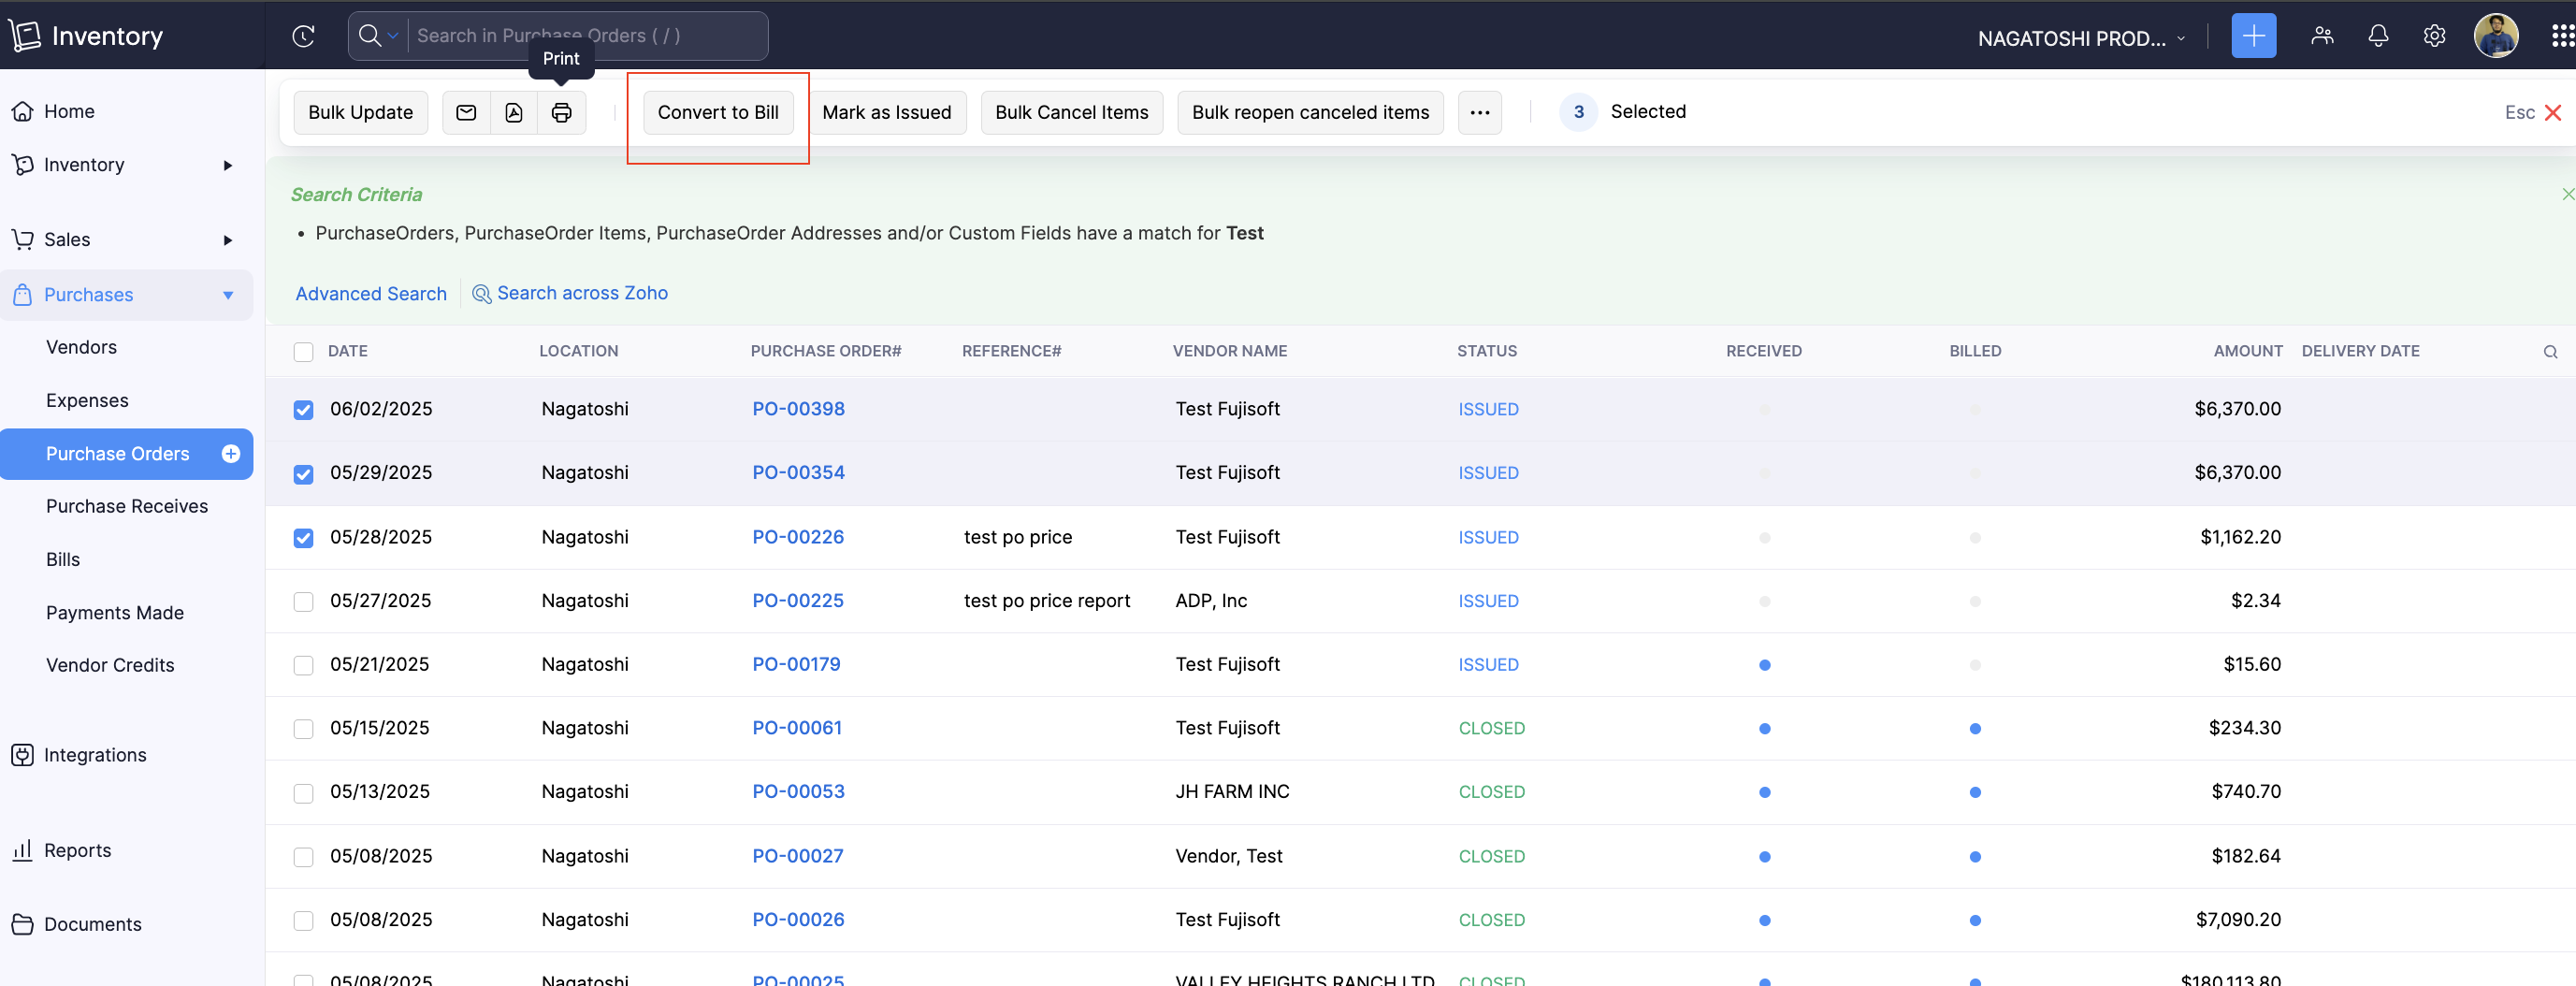Image resolution: width=2576 pixels, height=986 pixels.
Task: Open the NAGATOSHI PROD organization dropdown
Action: (2081, 38)
